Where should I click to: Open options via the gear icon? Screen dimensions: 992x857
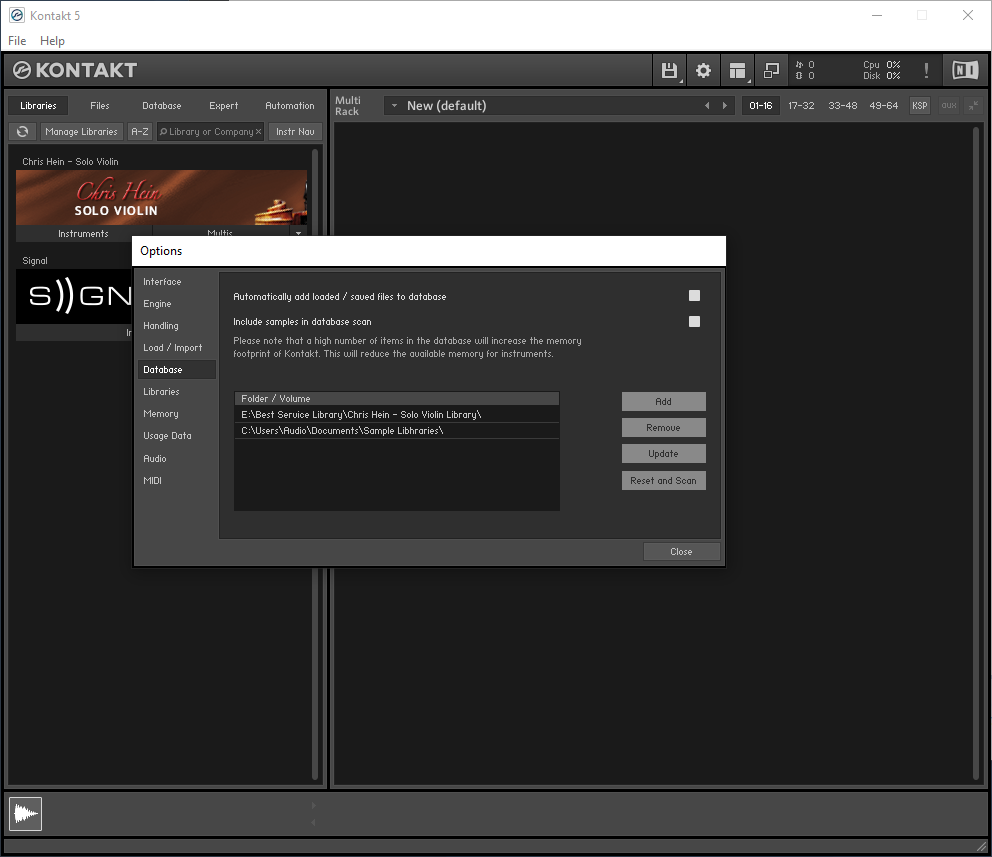703,70
